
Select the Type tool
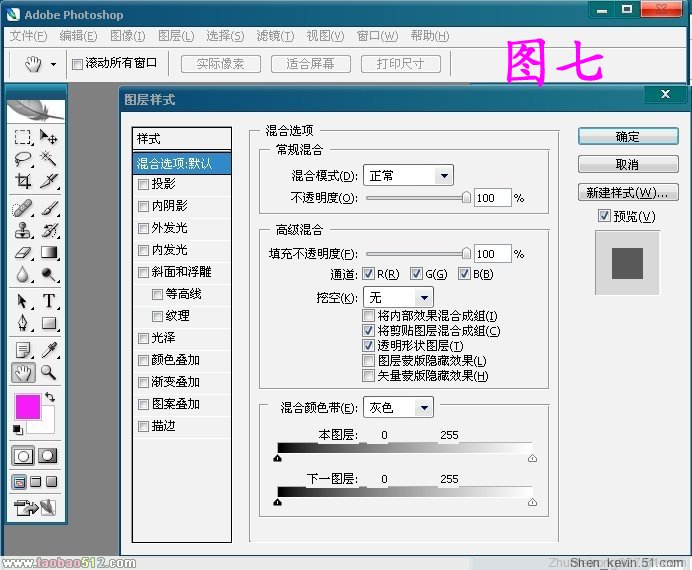pyautogui.click(x=49, y=301)
